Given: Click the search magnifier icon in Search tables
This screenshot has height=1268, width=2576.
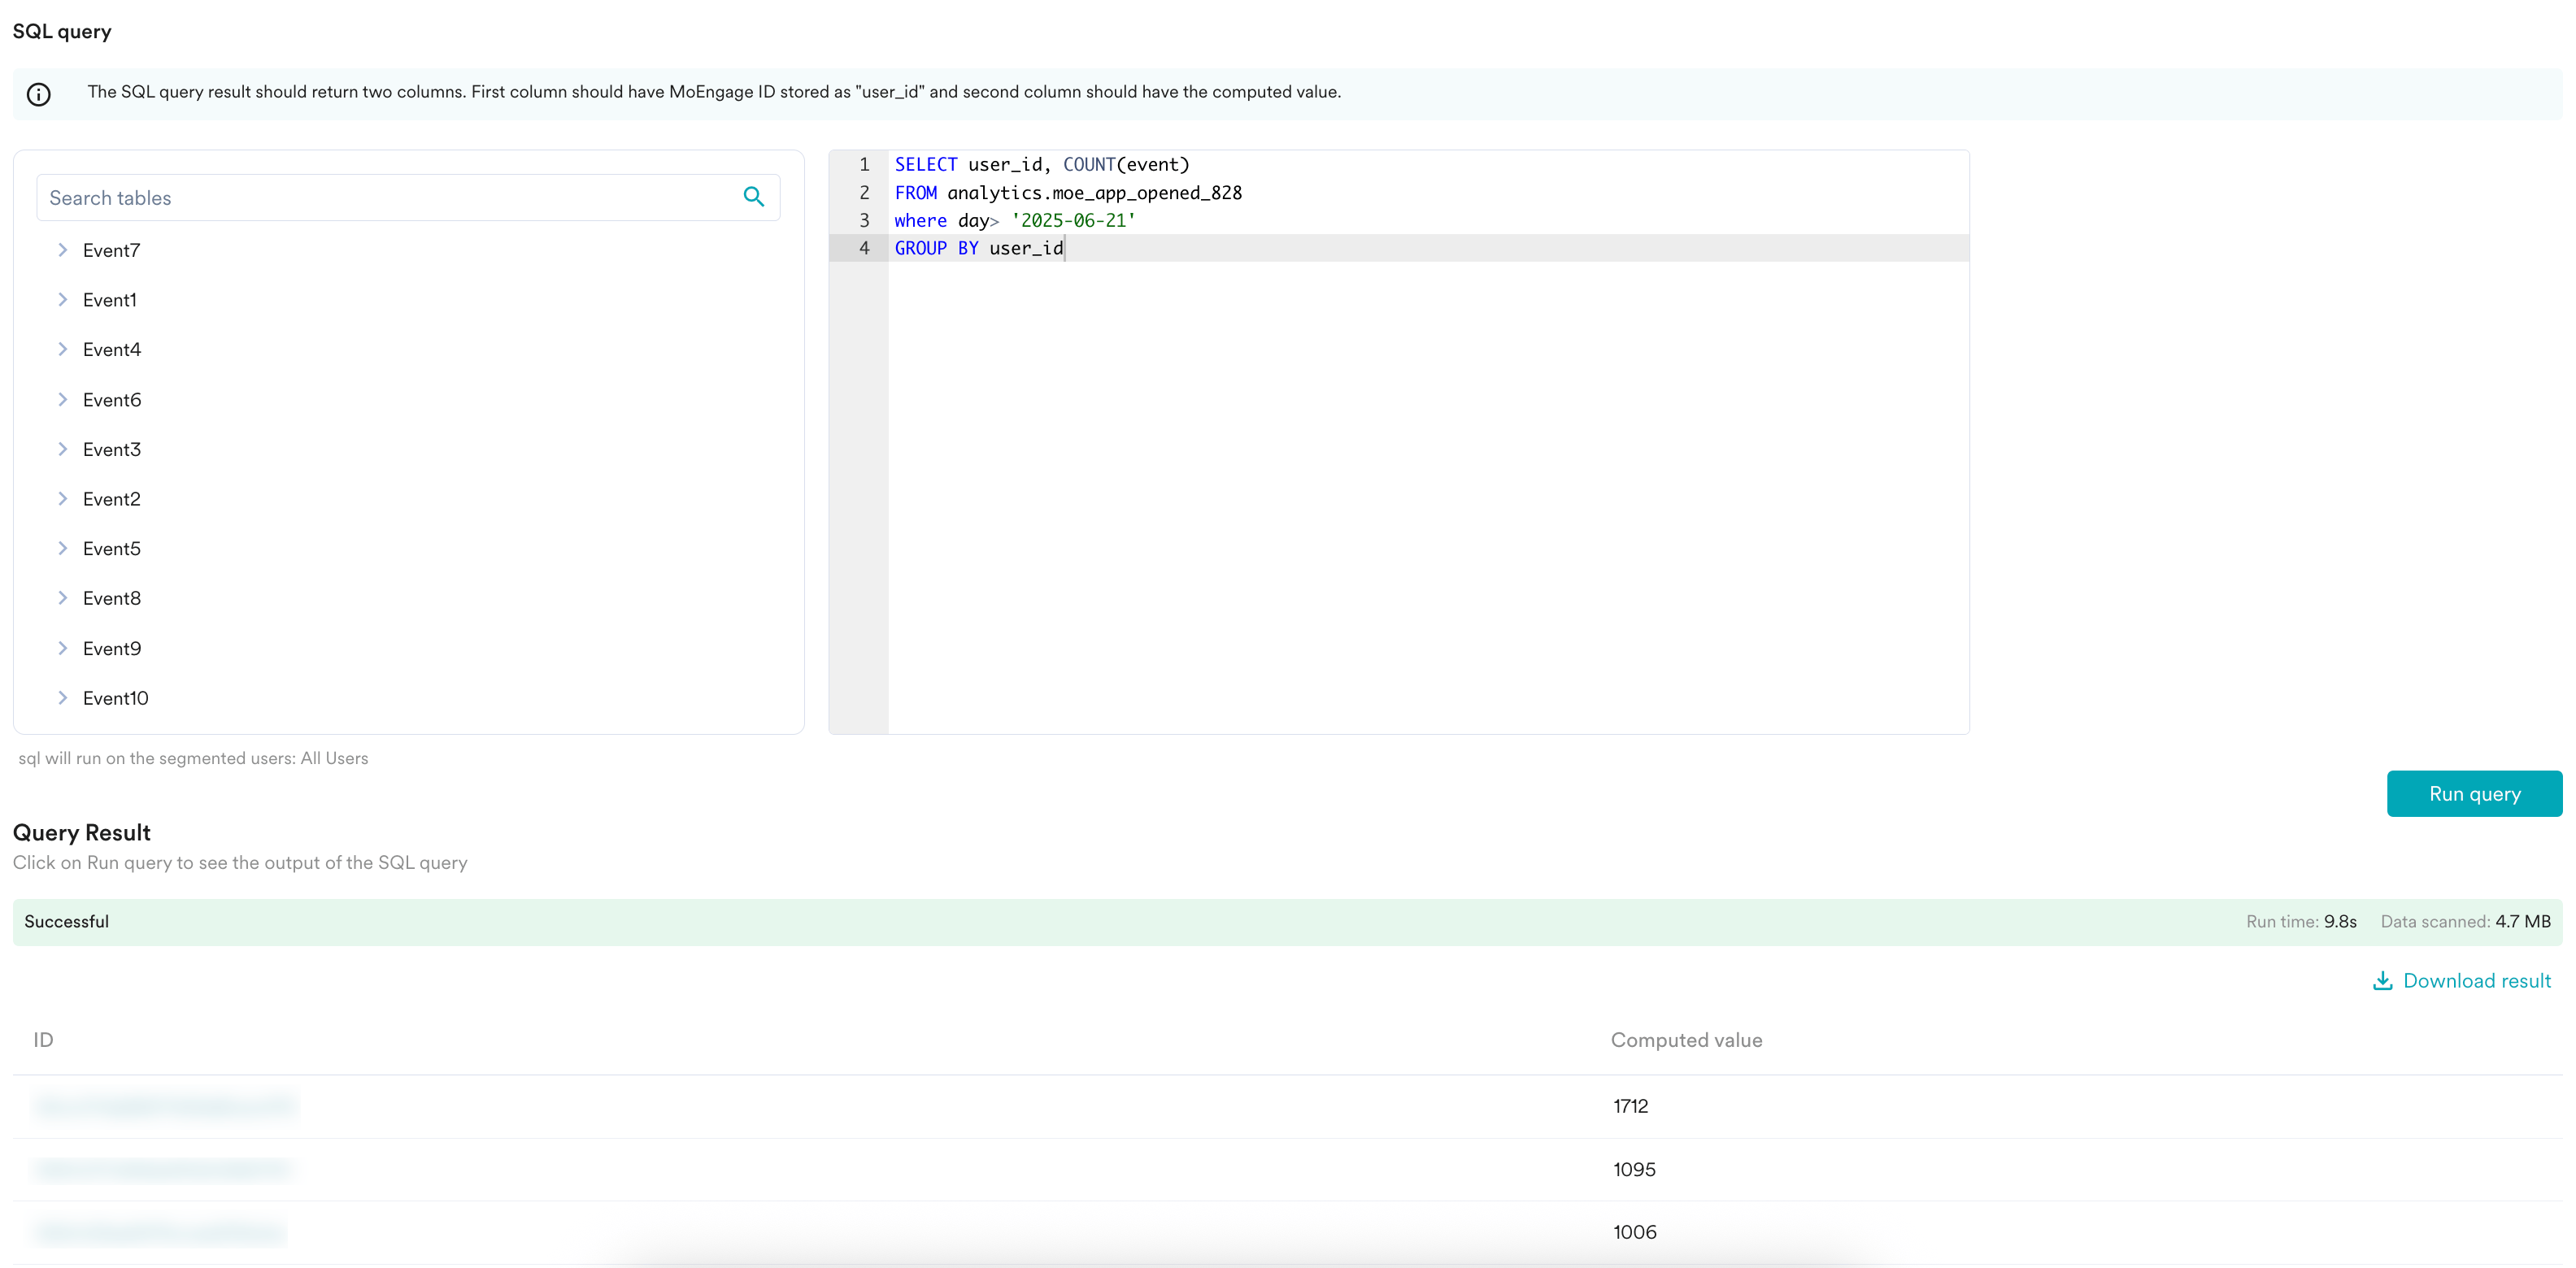Looking at the screenshot, I should (x=754, y=197).
